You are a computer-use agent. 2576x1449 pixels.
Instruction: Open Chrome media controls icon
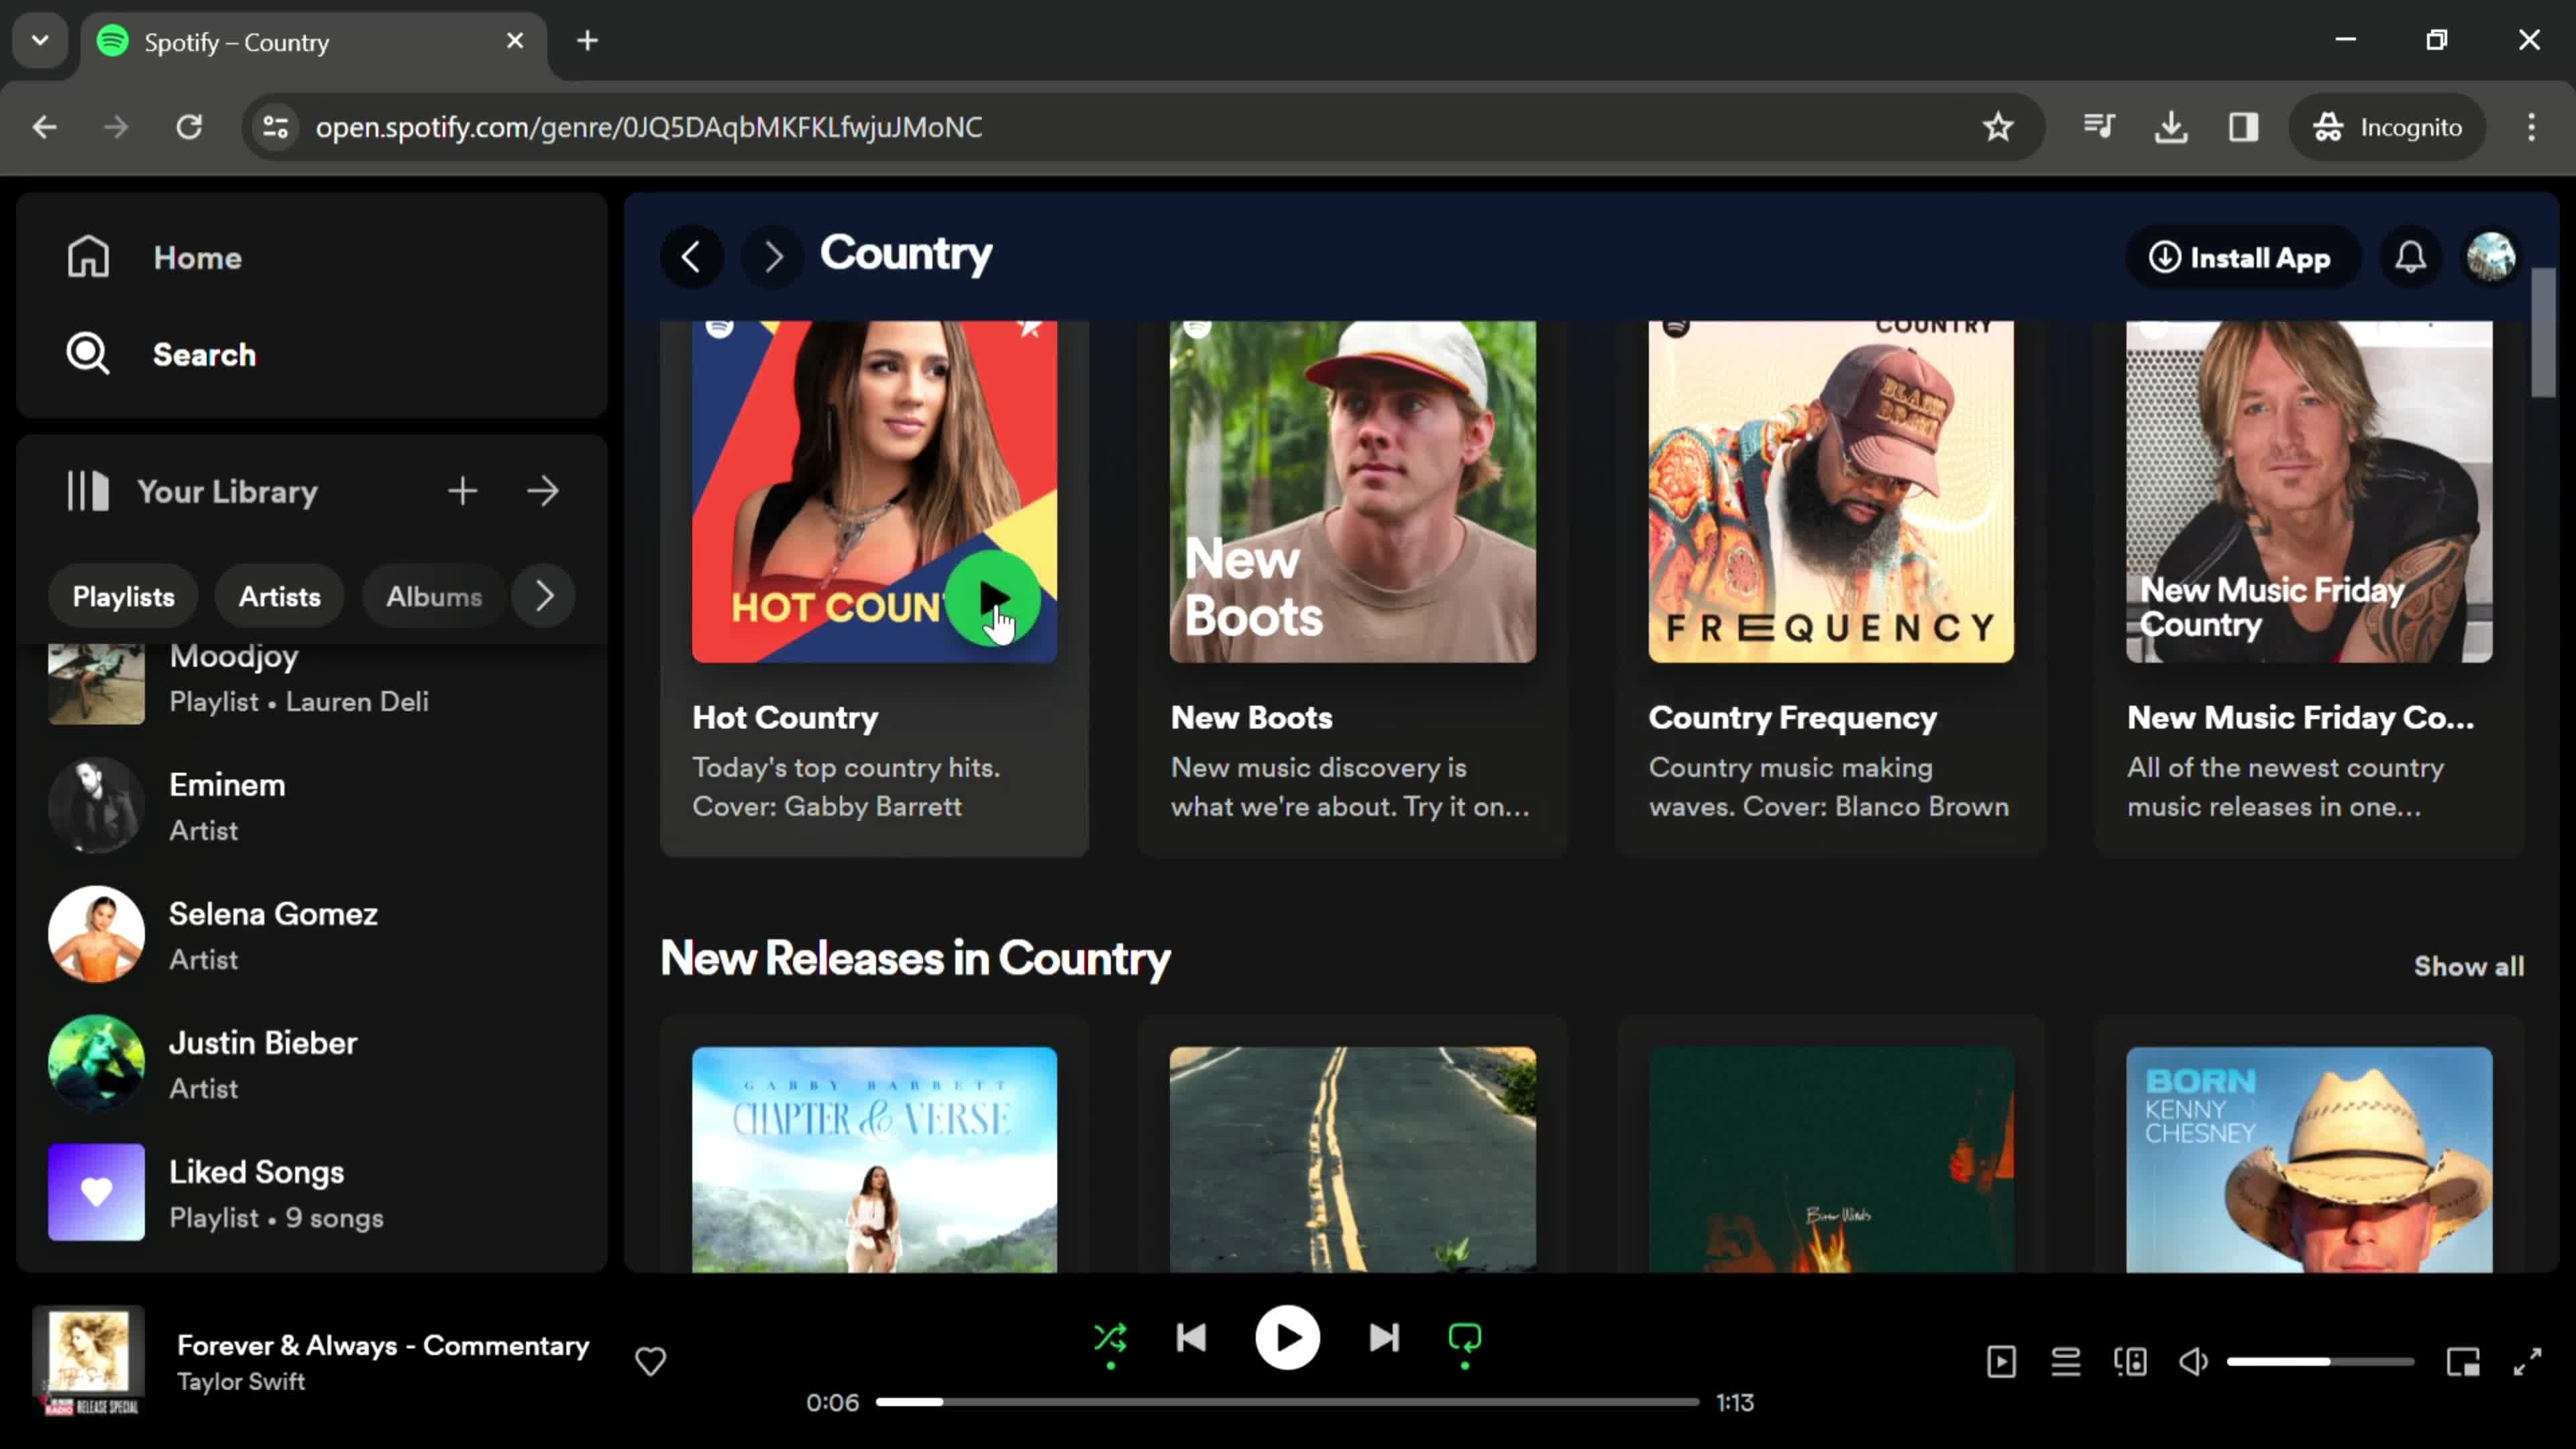(2099, 127)
